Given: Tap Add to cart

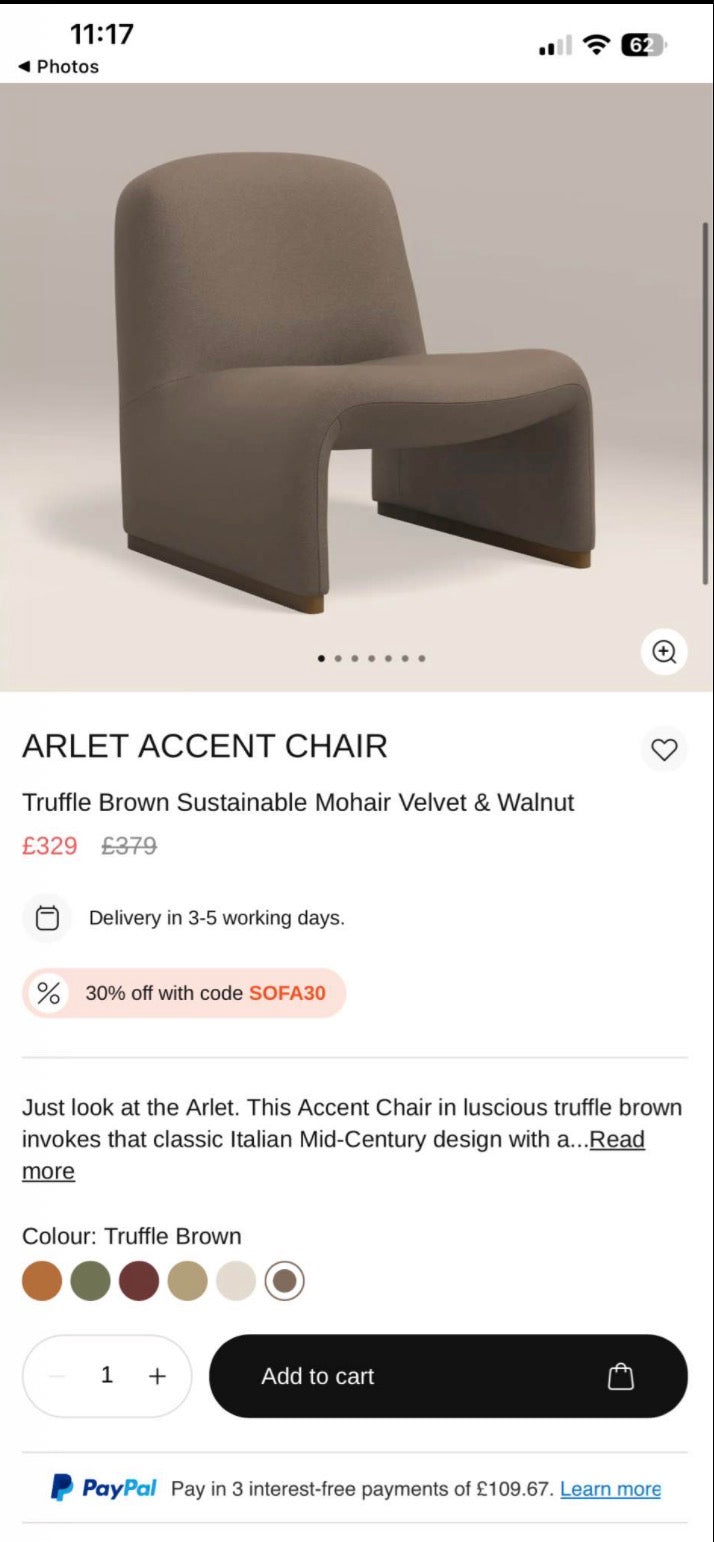Looking at the screenshot, I should [x=317, y=1376].
